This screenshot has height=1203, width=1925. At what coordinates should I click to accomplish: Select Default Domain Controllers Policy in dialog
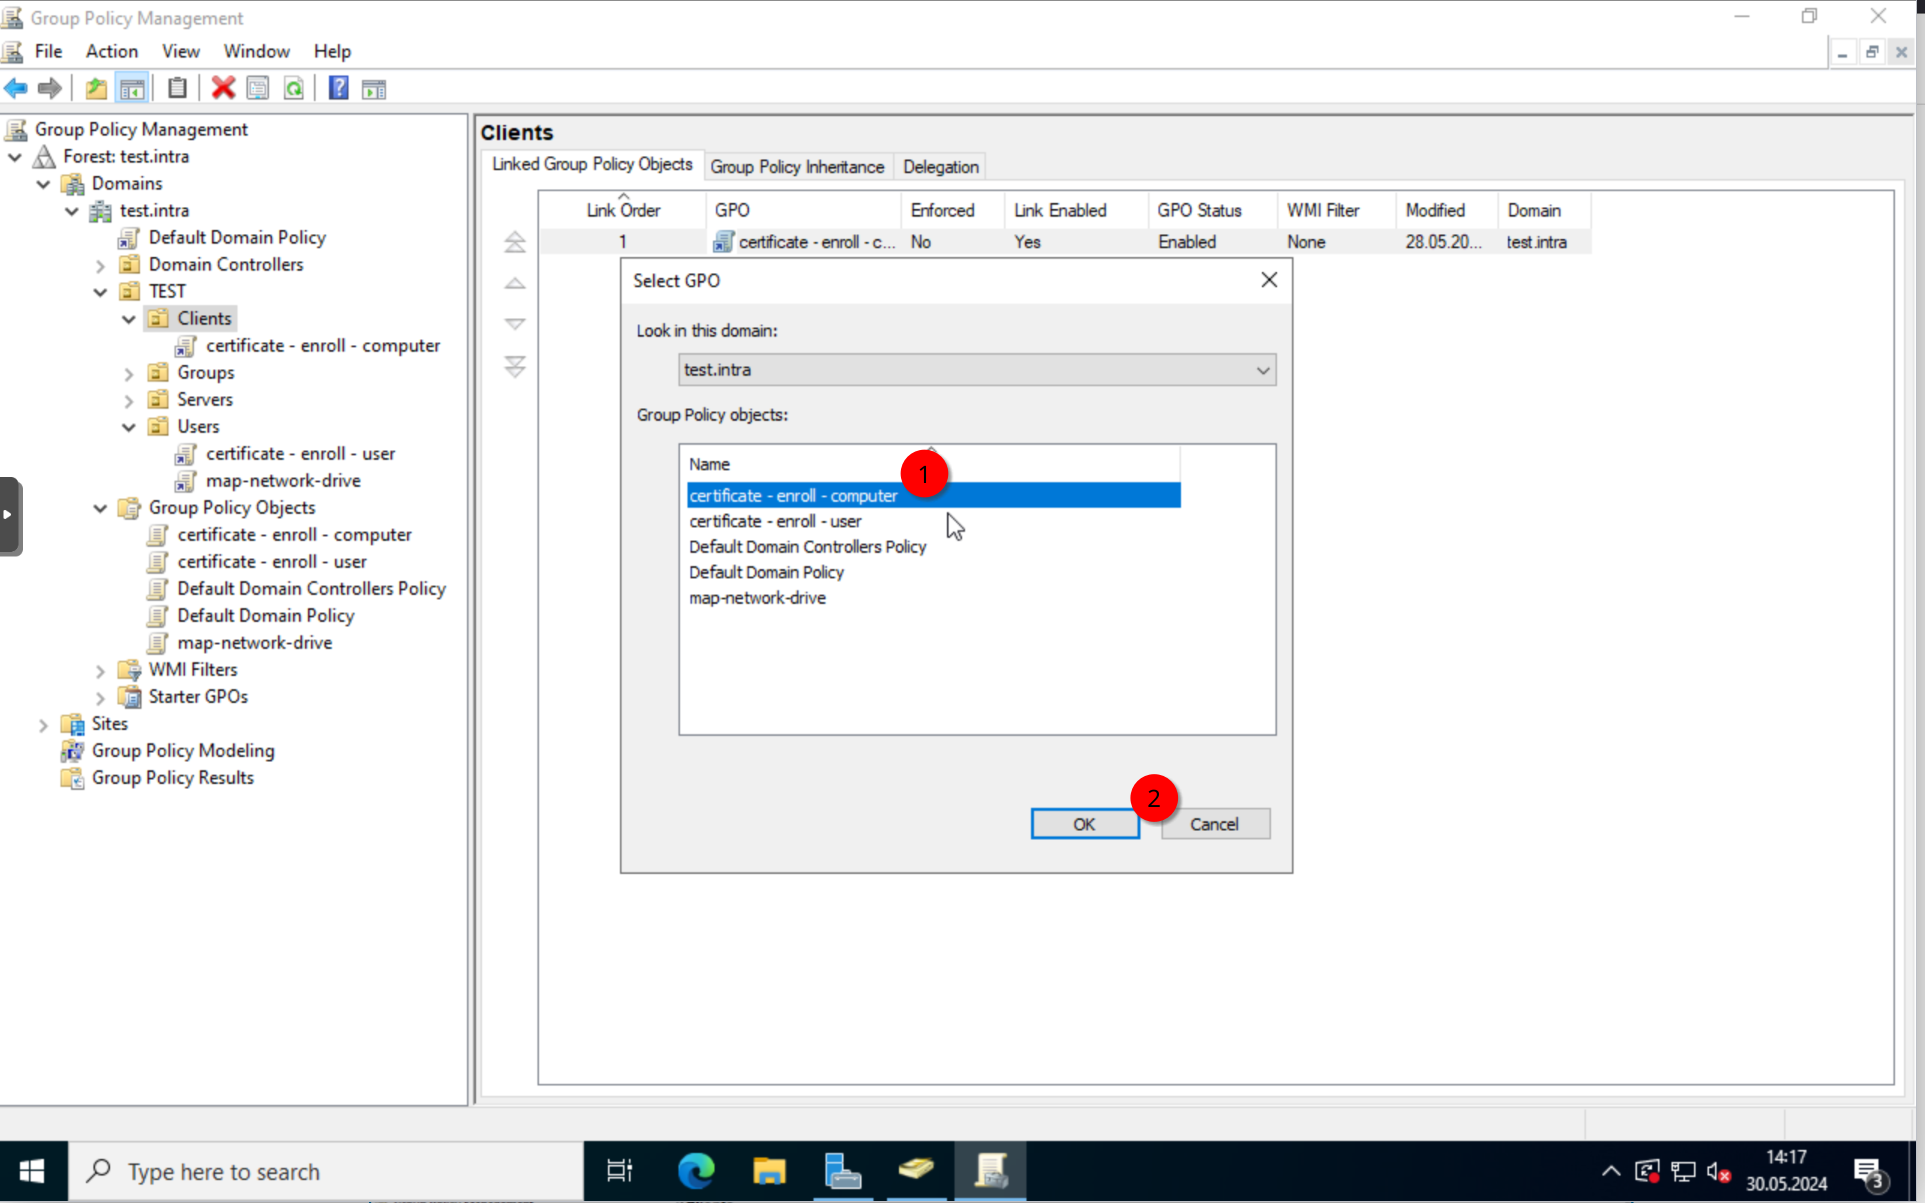(x=808, y=547)
